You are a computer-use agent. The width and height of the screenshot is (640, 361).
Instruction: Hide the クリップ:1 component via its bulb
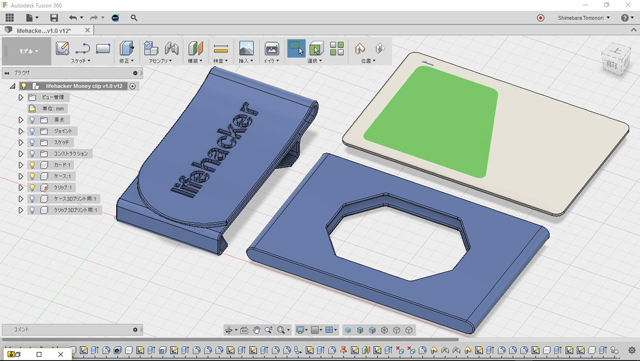point(32,187)
